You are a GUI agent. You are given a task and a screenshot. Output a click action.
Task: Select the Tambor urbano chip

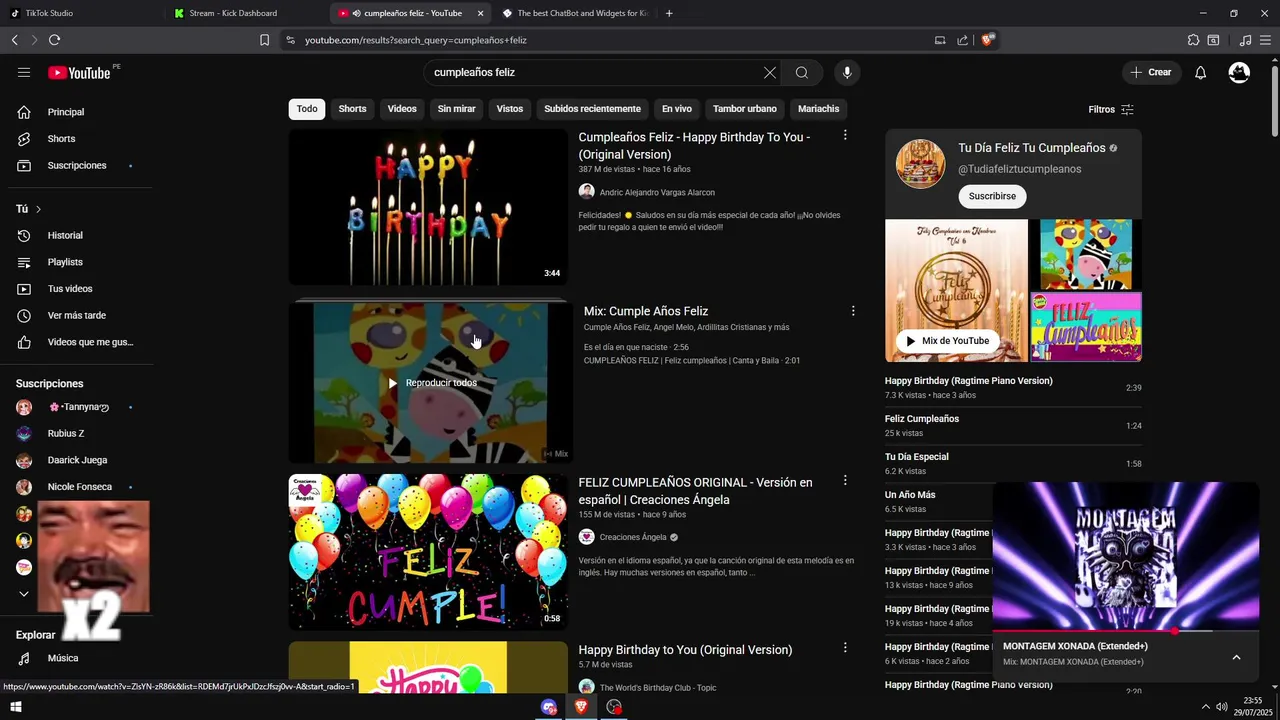pyautogui.click(x=744, y=109)
